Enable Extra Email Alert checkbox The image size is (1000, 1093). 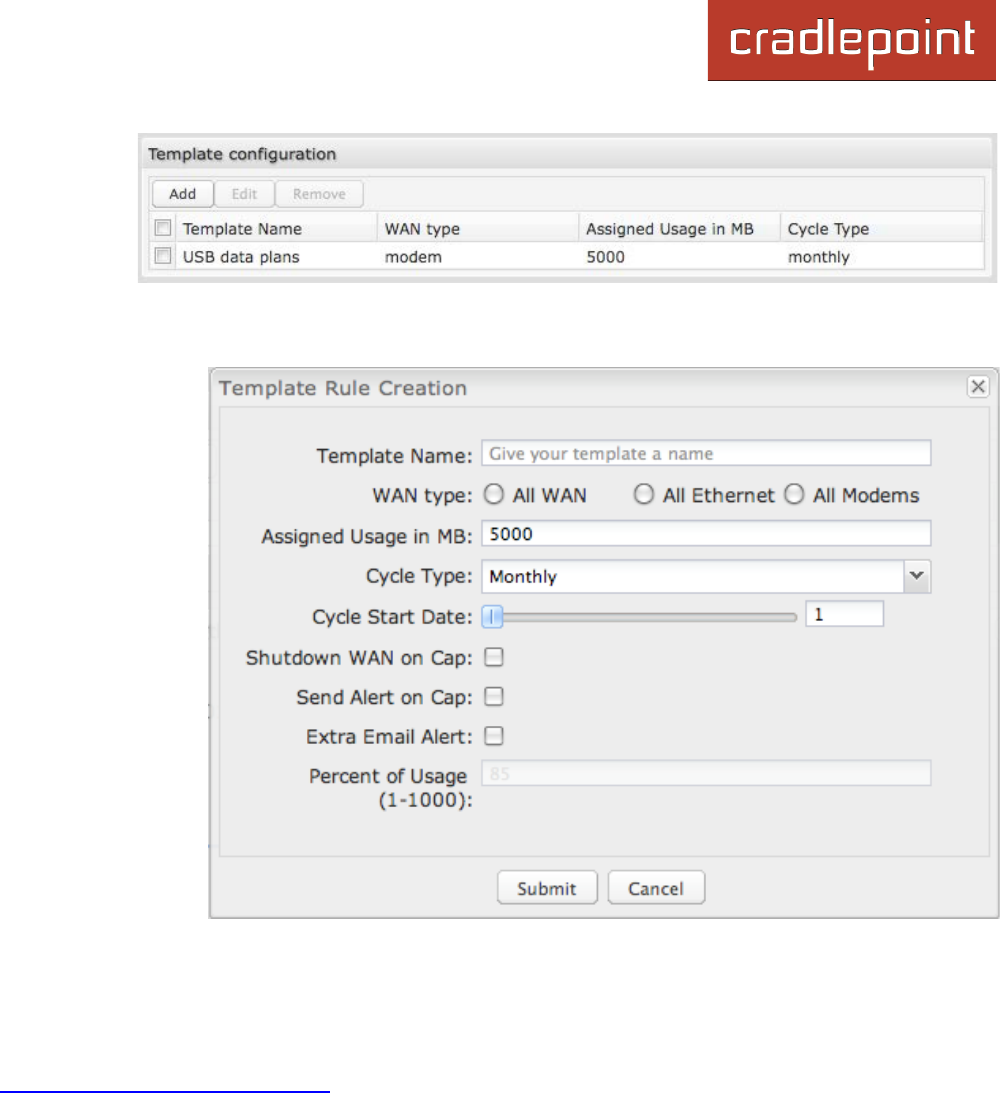click(x=494, y=735)
